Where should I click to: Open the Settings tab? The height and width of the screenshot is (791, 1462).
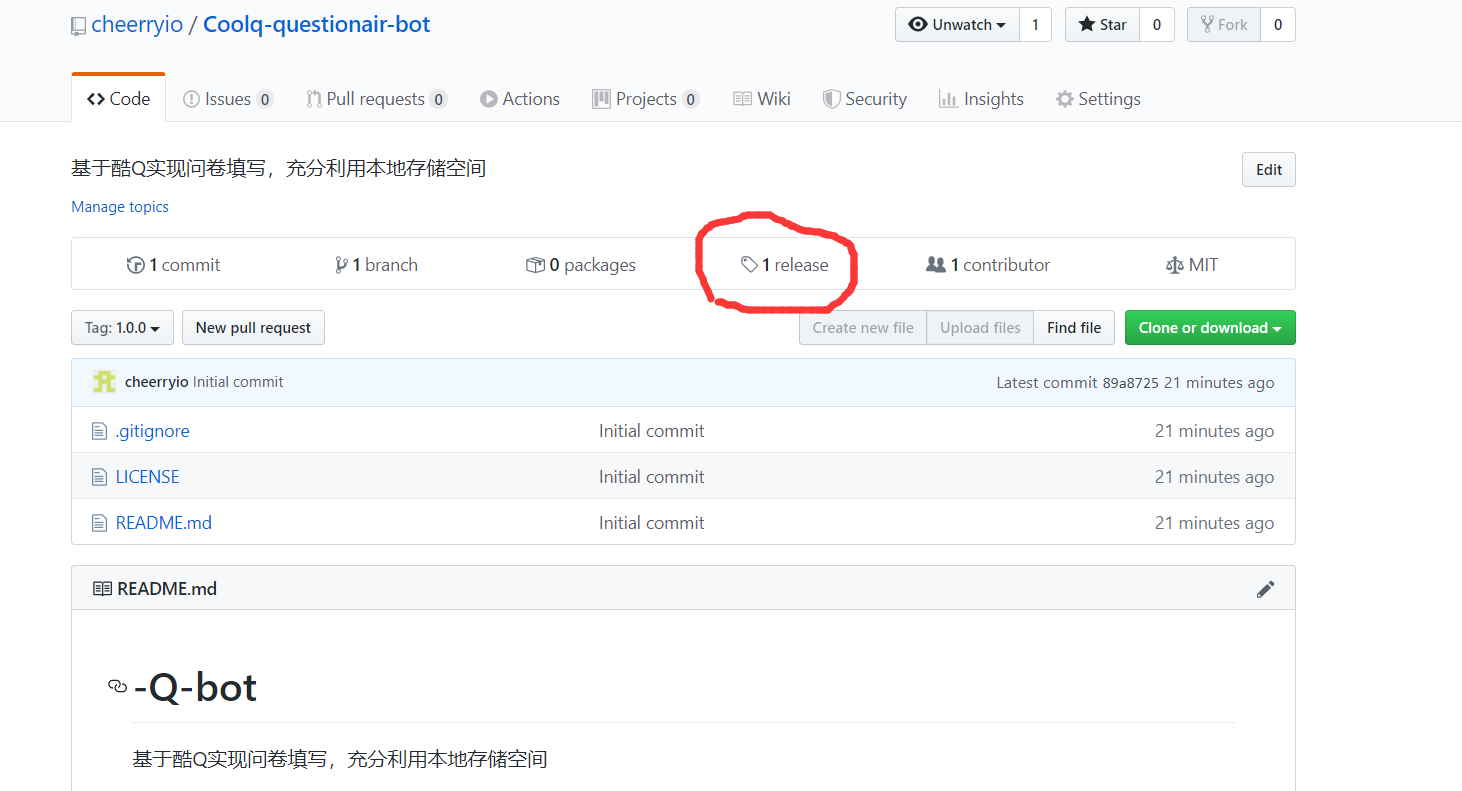tap(1098, 99)
